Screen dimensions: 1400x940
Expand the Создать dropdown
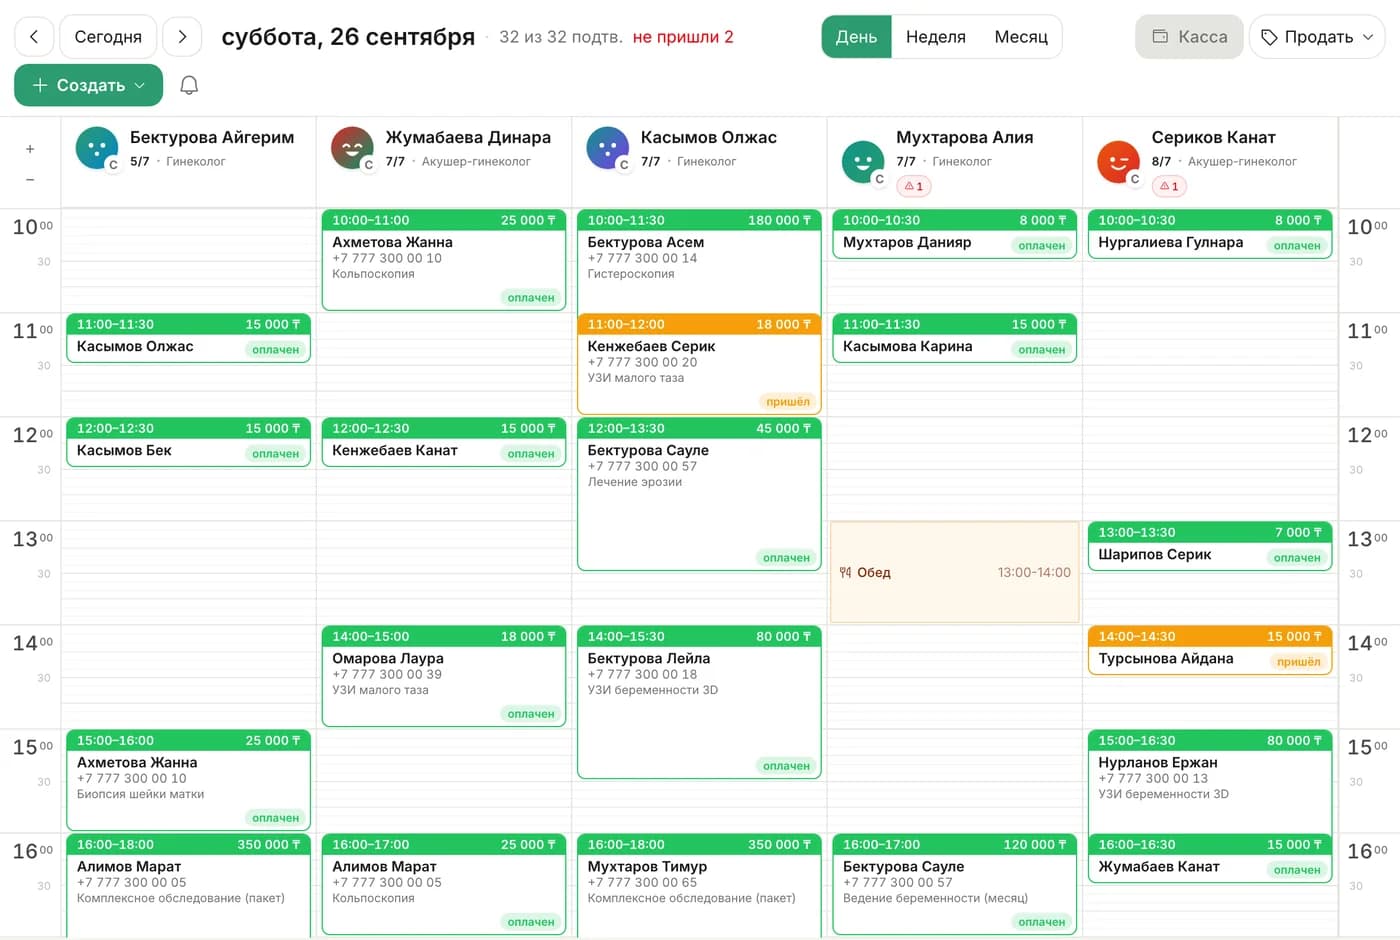[x=88, y=85]
